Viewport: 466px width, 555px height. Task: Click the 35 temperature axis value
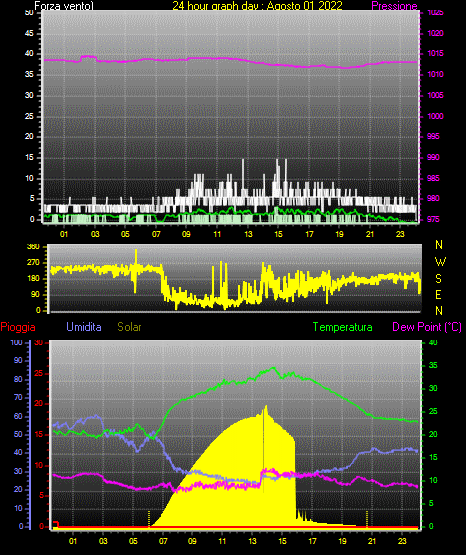(x=433, y=365)
